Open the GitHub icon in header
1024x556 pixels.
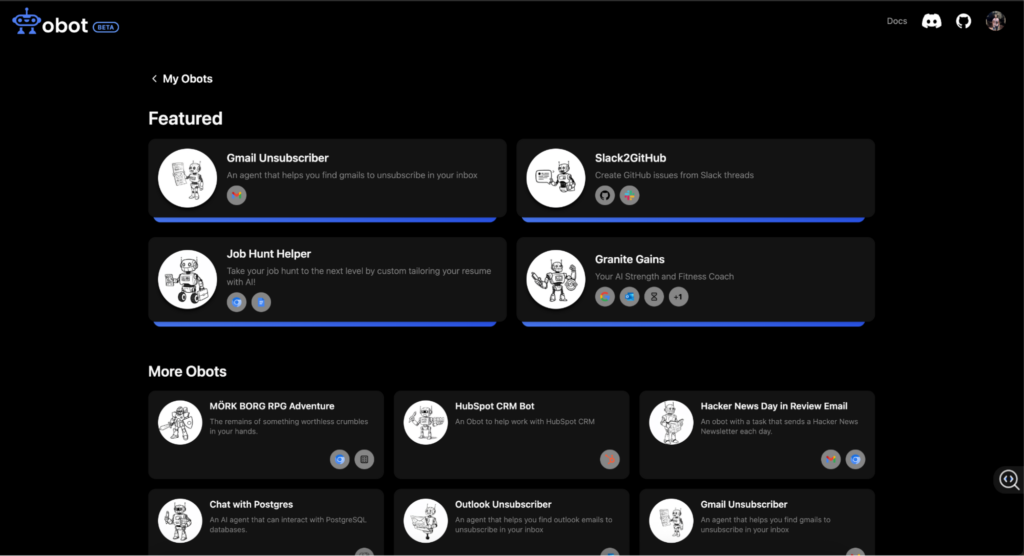coord(963,21)
